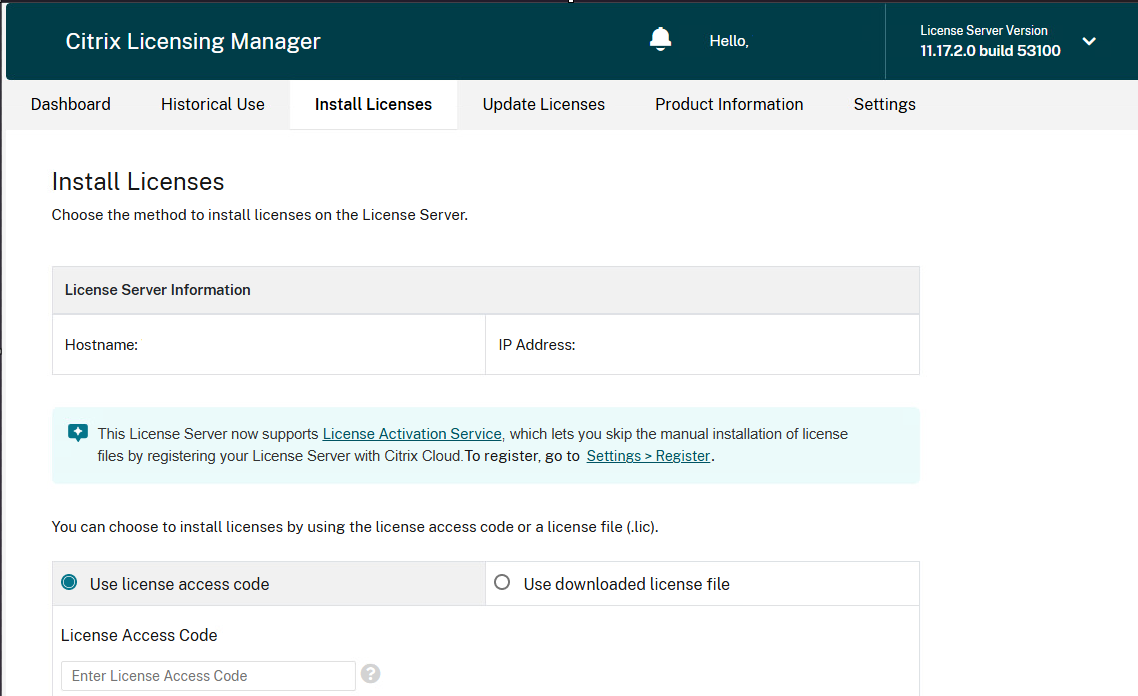This screenshot has height=696, width=1138.
Task: Open the notifications bell
Action: (660, 40)
